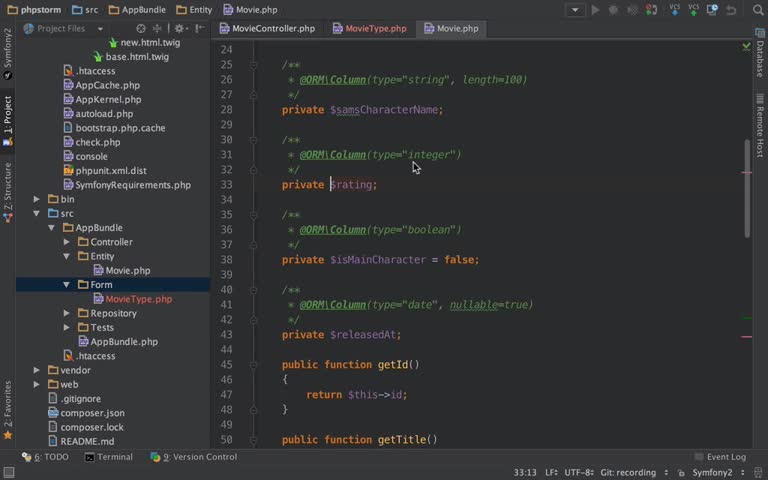Click the VCS Update Project icon
Viewport: 768px width, 480px height.
click(675, 10)
